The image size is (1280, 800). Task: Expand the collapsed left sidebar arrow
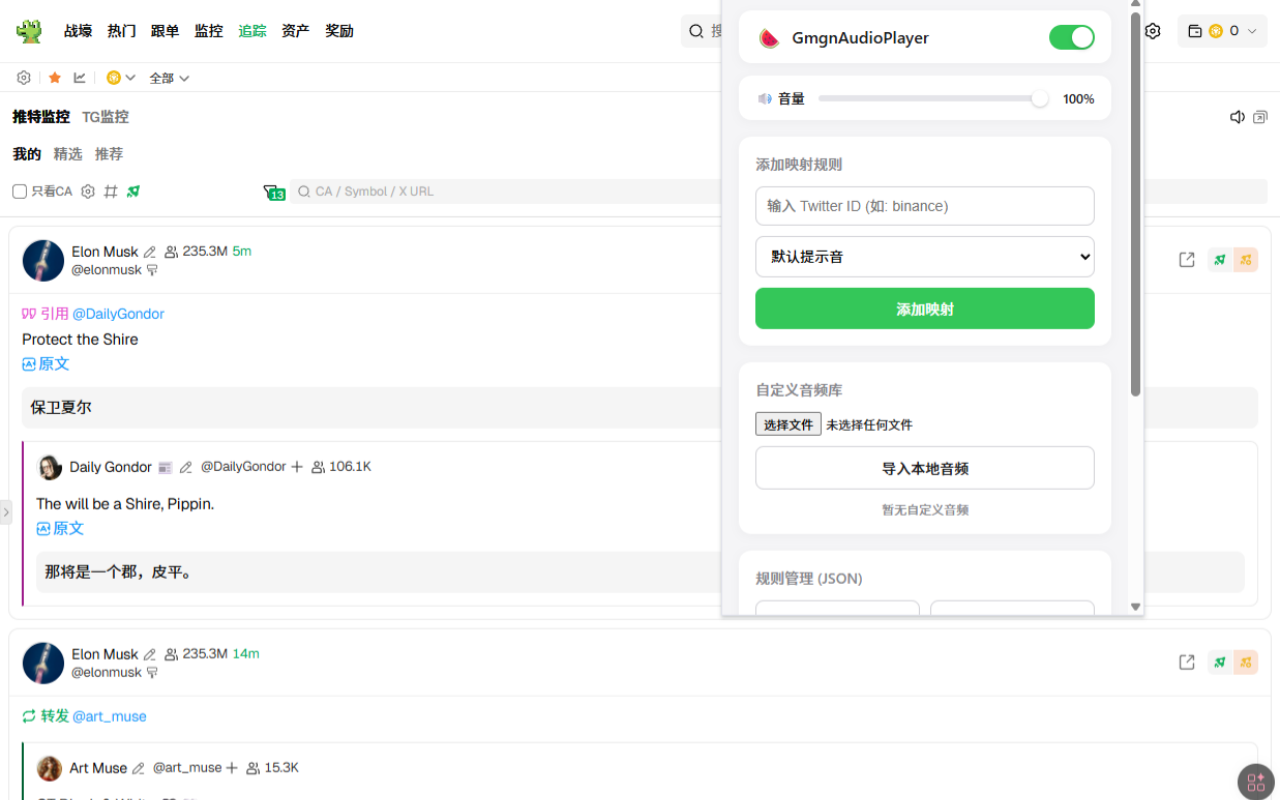[x=6, y=512]
